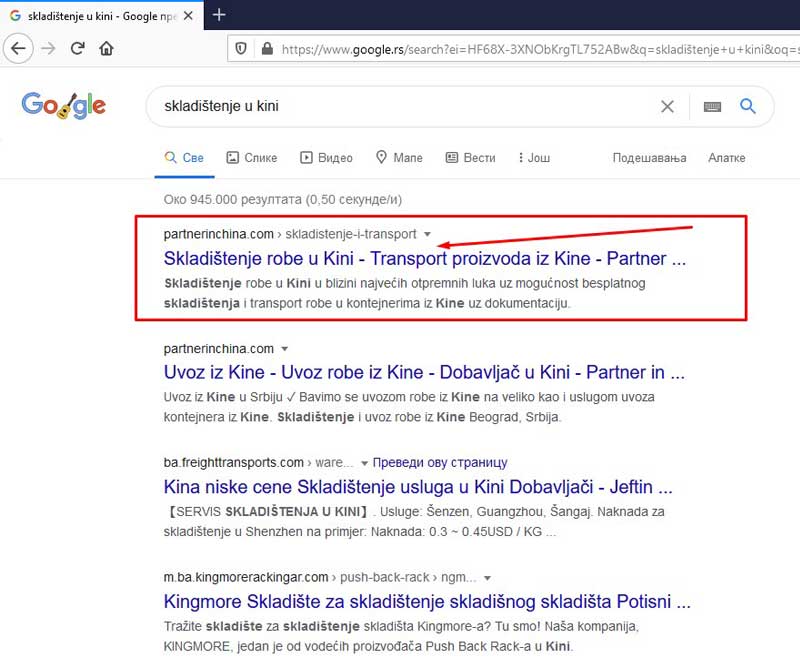Open 'Kina niske cene Skladištenje' result
This screenshot has width=800, height=670.
click(x=418, y=487)
